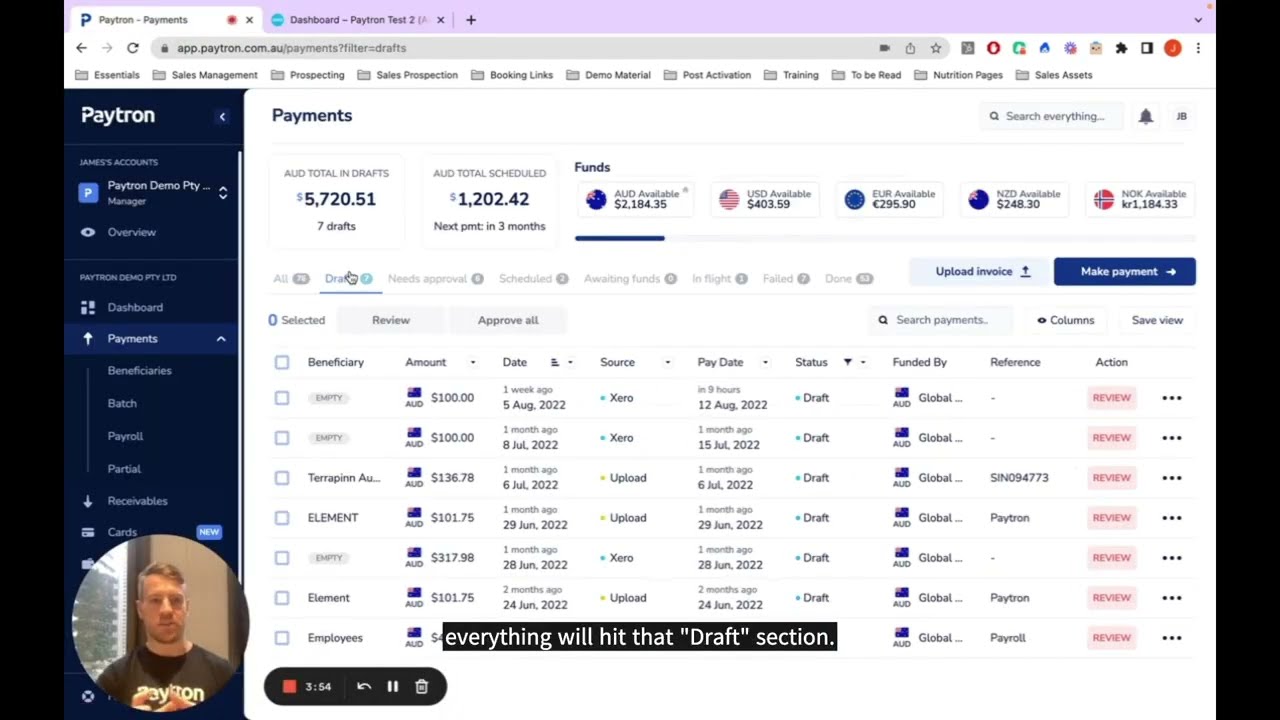Open the notifications bell

tap(1146, 116)
